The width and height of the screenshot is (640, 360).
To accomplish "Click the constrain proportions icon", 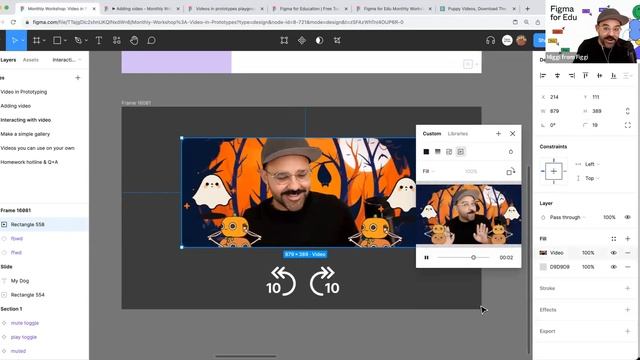I will pyautogui.click(x=628, y=111).
